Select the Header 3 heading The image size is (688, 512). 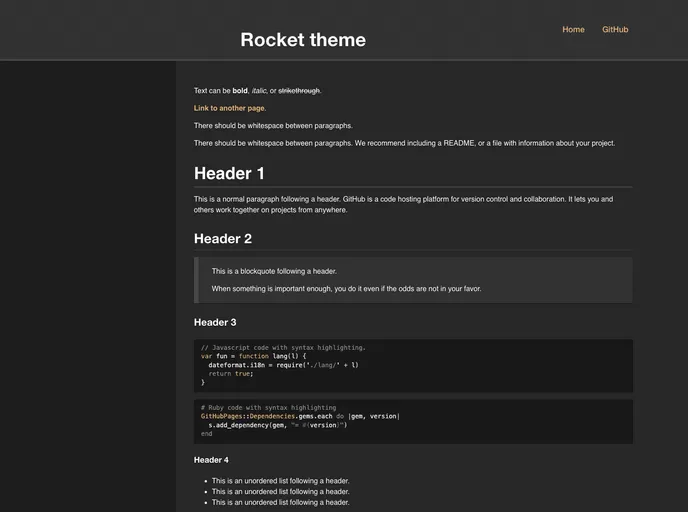(215, 322)
